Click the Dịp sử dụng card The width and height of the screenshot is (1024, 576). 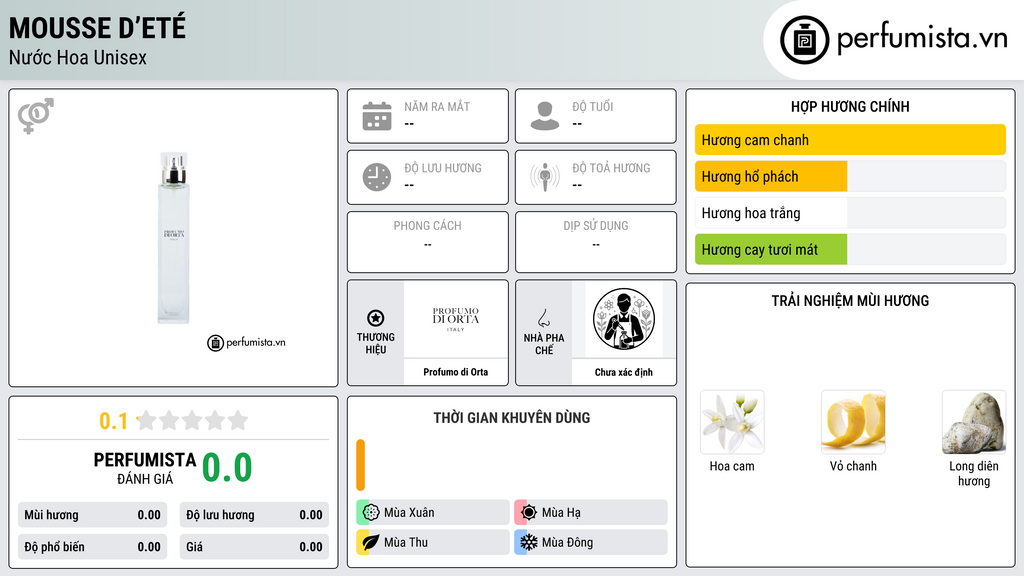(596, 242)
